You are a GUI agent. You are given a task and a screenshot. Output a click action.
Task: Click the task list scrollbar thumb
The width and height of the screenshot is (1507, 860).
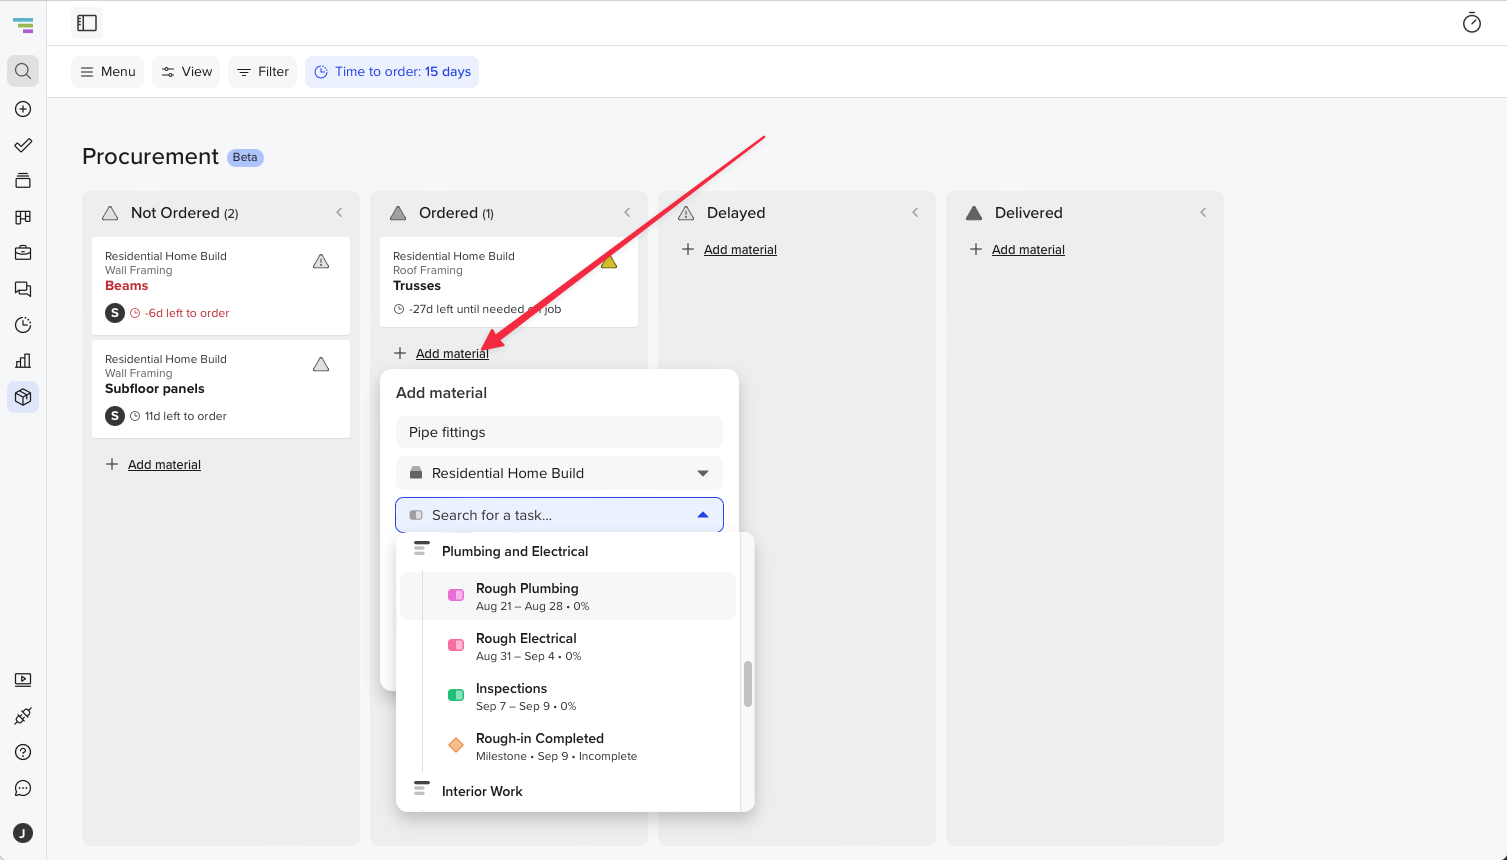pos(747,684)
